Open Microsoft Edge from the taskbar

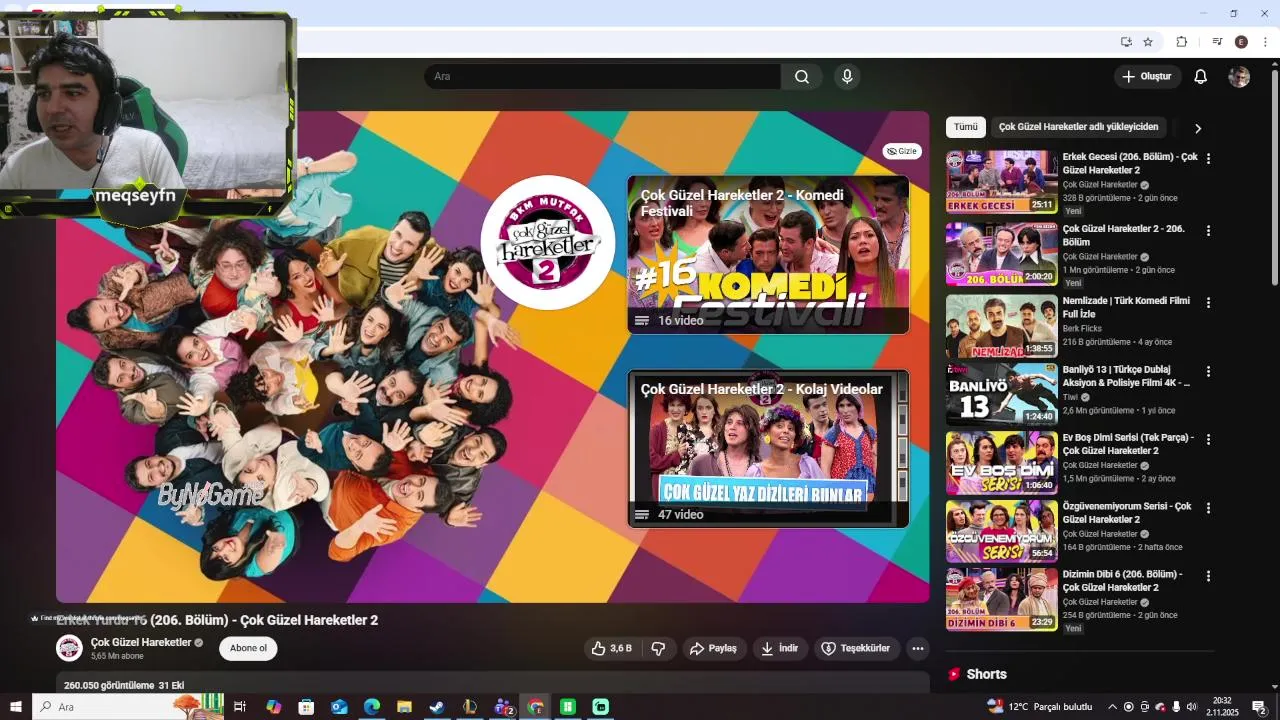372,707
